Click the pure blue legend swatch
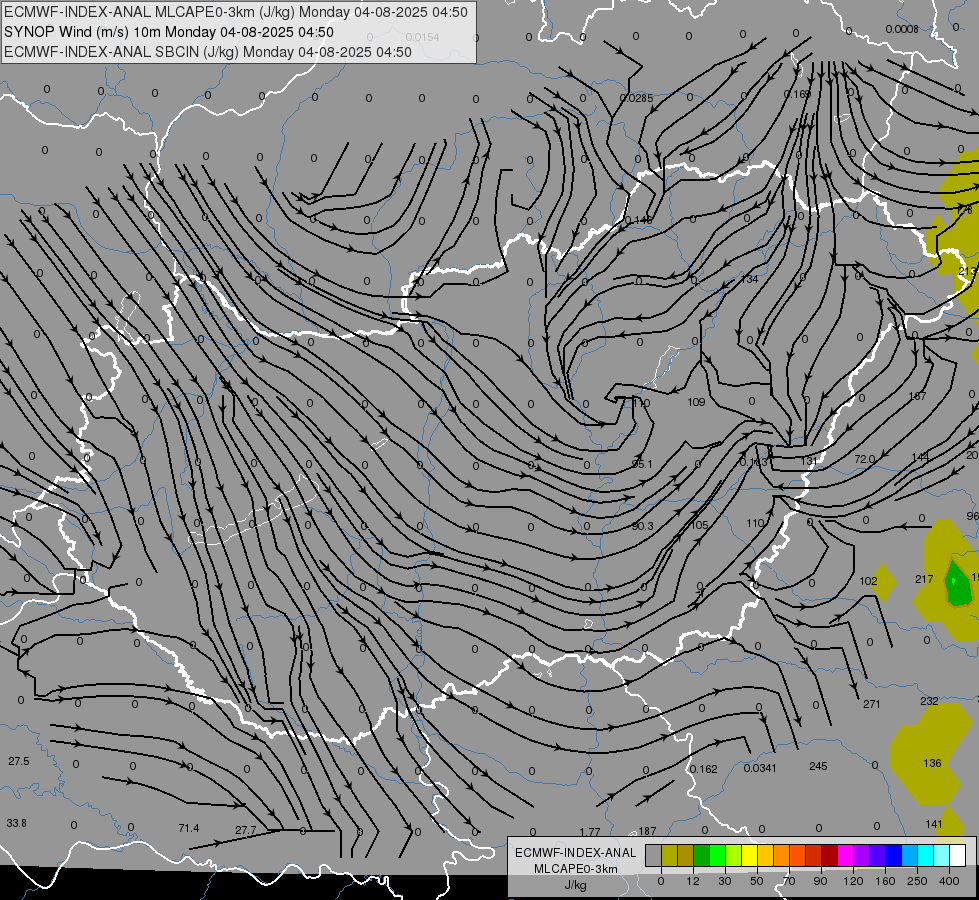 (x=893, y=856)
